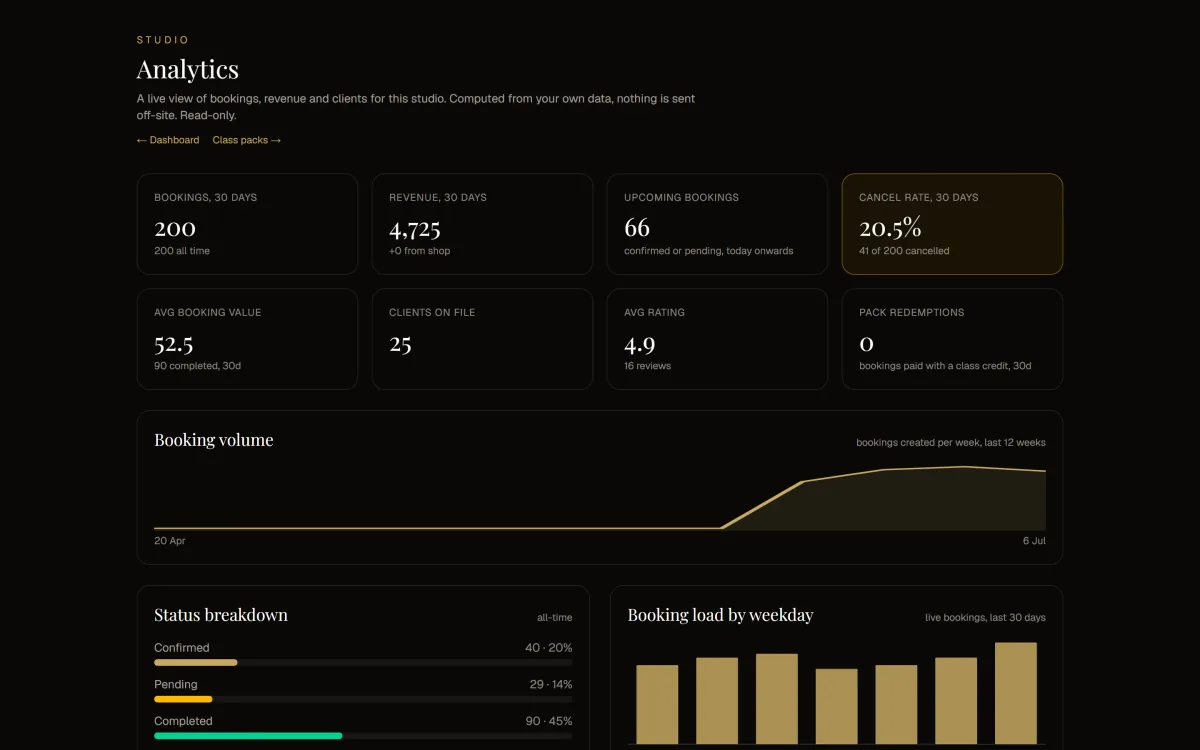This screenshot has width=1200, height=750.
Task: Click the STUDIO label above title
Action: click(163, 40)
